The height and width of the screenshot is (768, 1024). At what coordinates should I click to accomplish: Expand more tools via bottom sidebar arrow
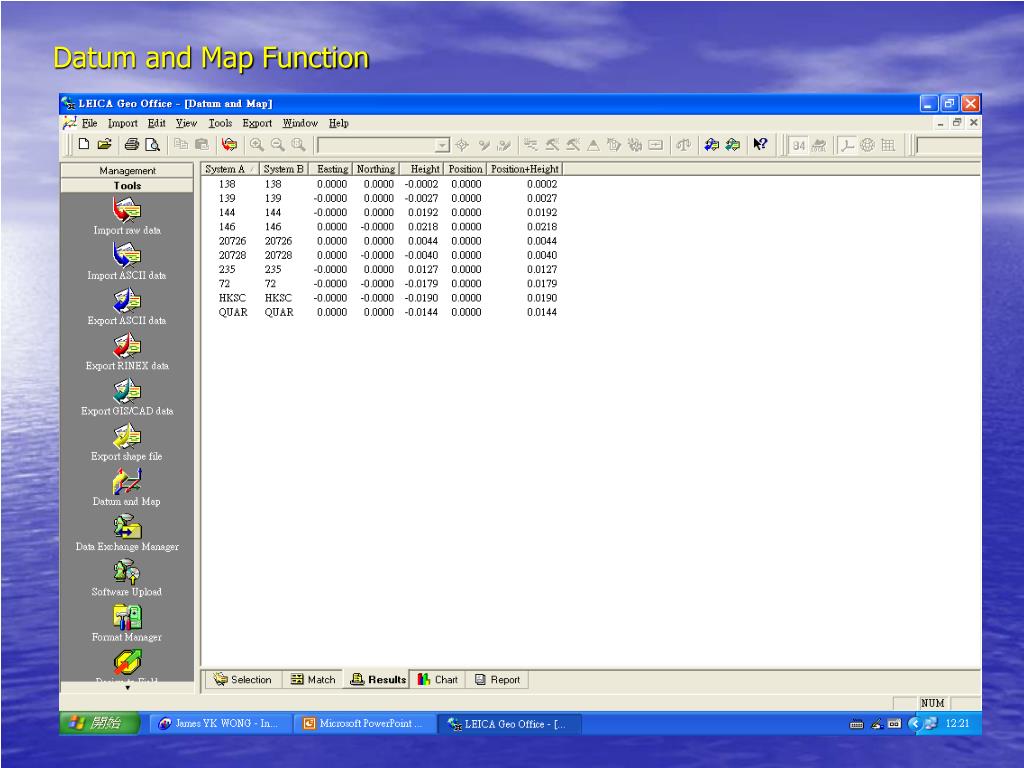(x=127, y=687)
